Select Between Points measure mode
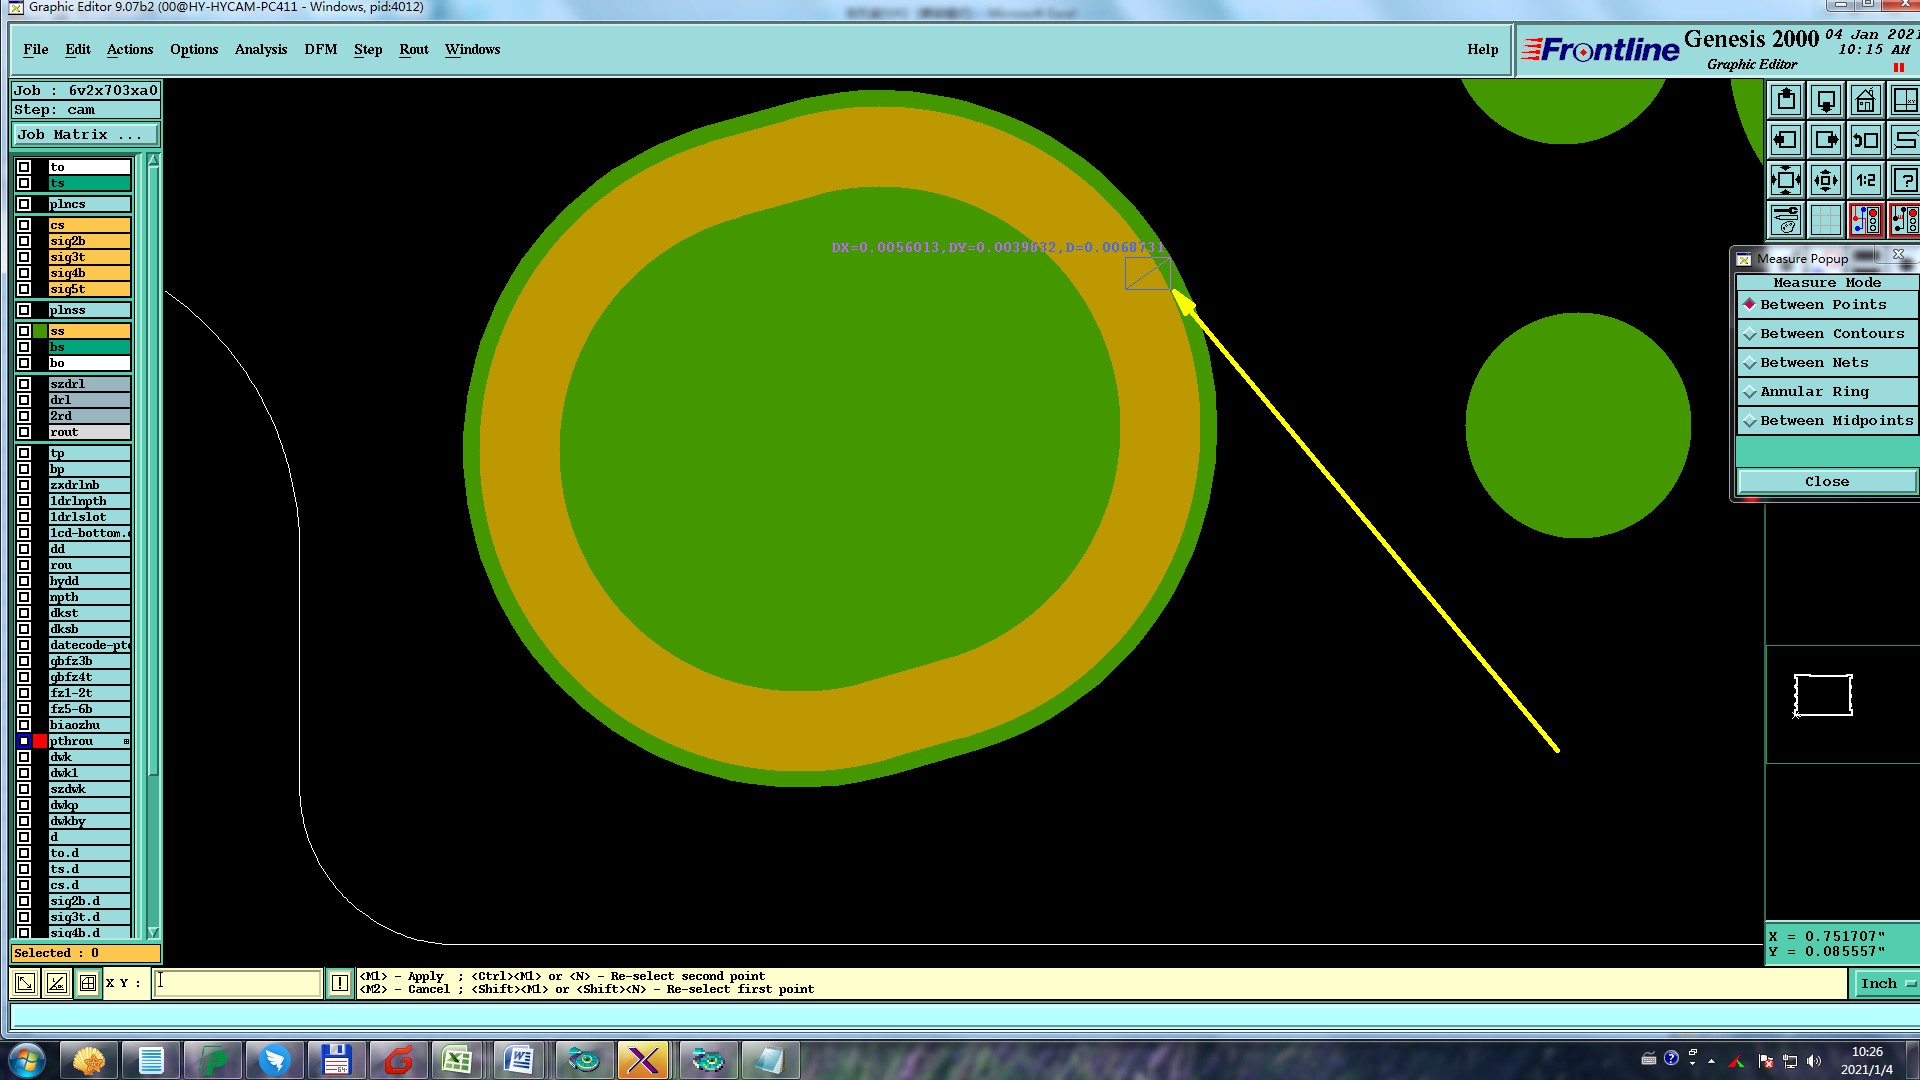The width and height of the screenshot is (1920, 1080). coord(1828,305)
